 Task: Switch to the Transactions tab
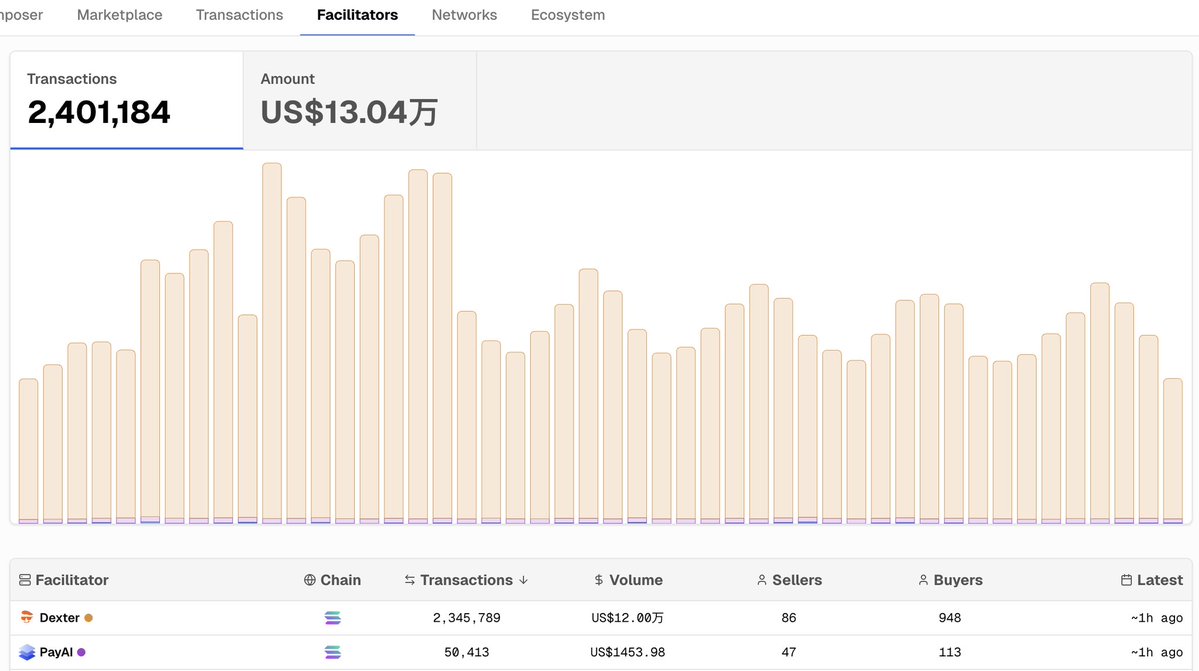pos(239,15)
